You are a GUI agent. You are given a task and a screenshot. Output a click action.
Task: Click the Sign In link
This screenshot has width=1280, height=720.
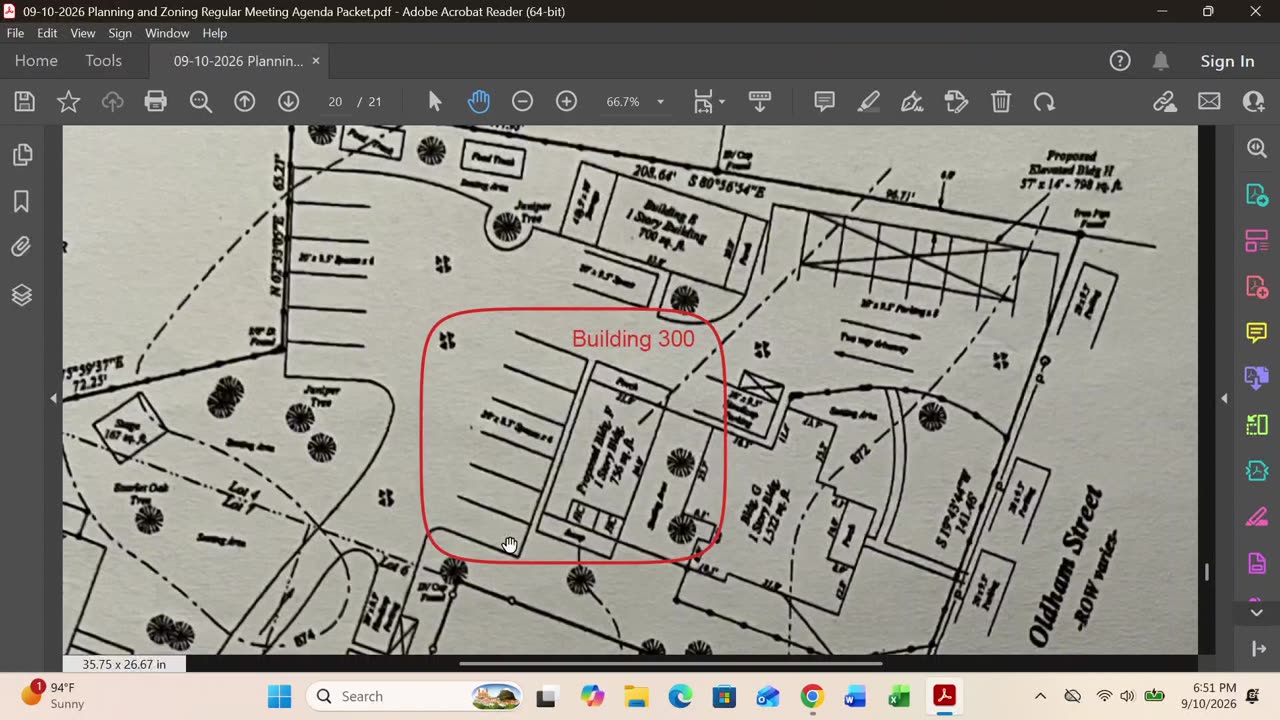(1227, 61)
